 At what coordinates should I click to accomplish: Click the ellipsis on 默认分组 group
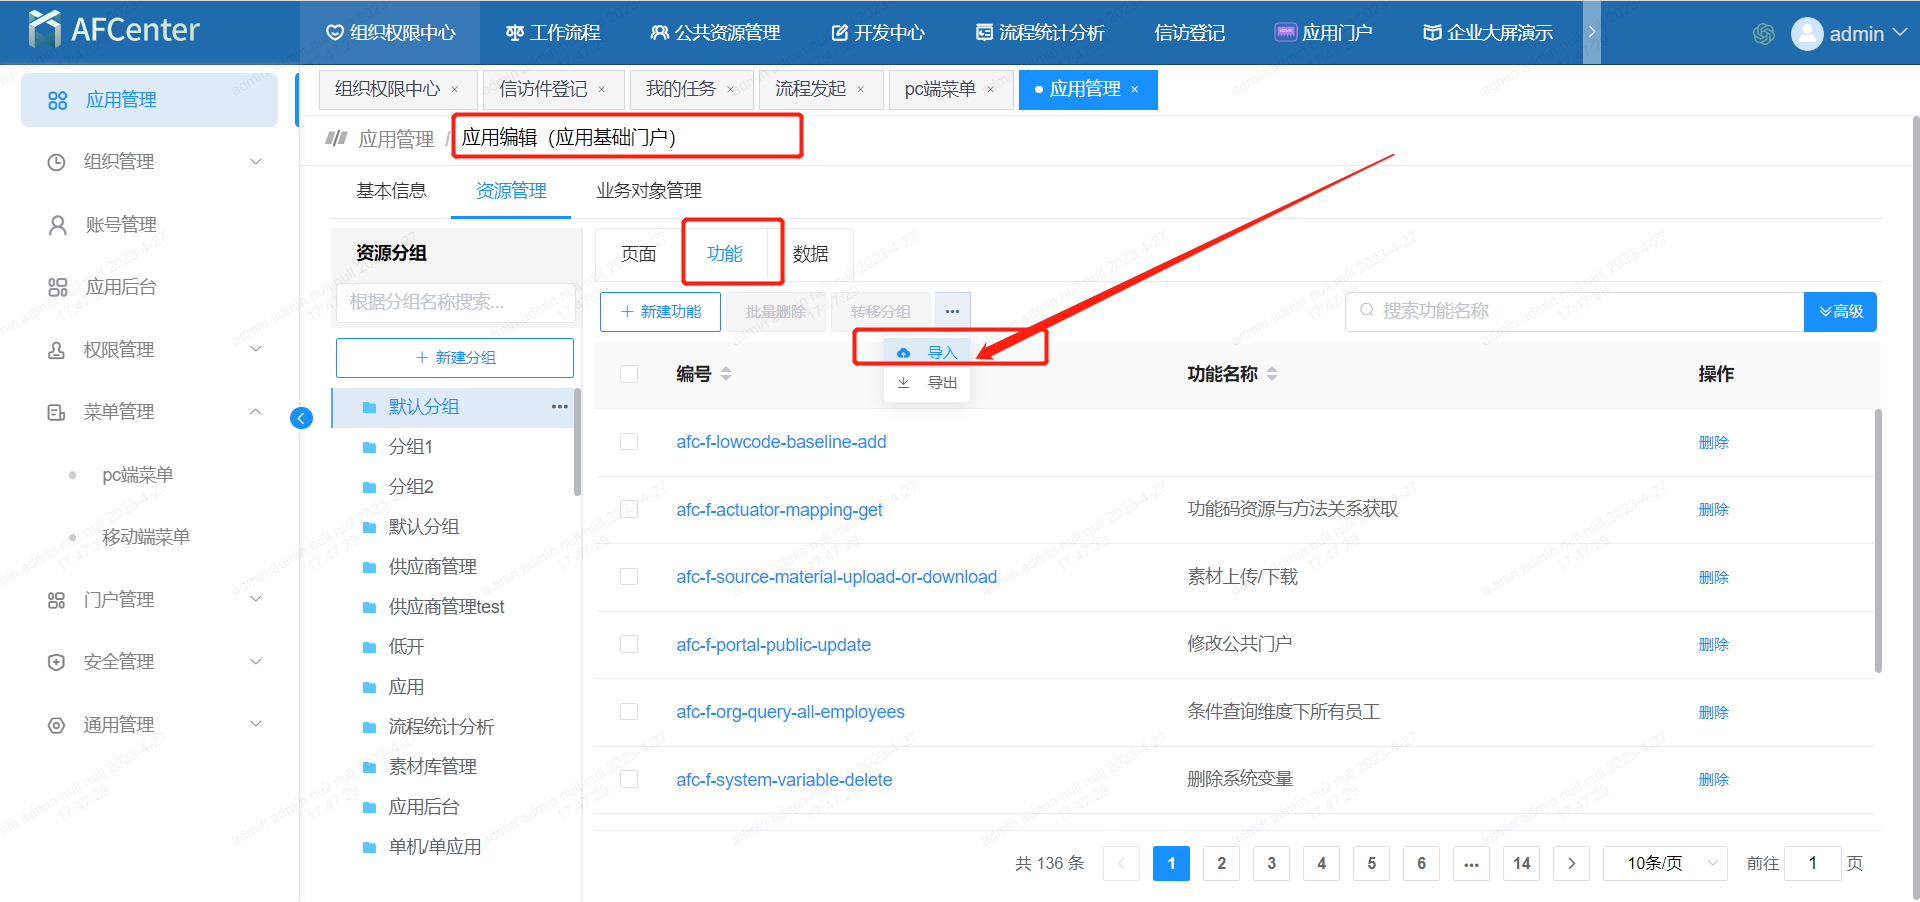559,407
